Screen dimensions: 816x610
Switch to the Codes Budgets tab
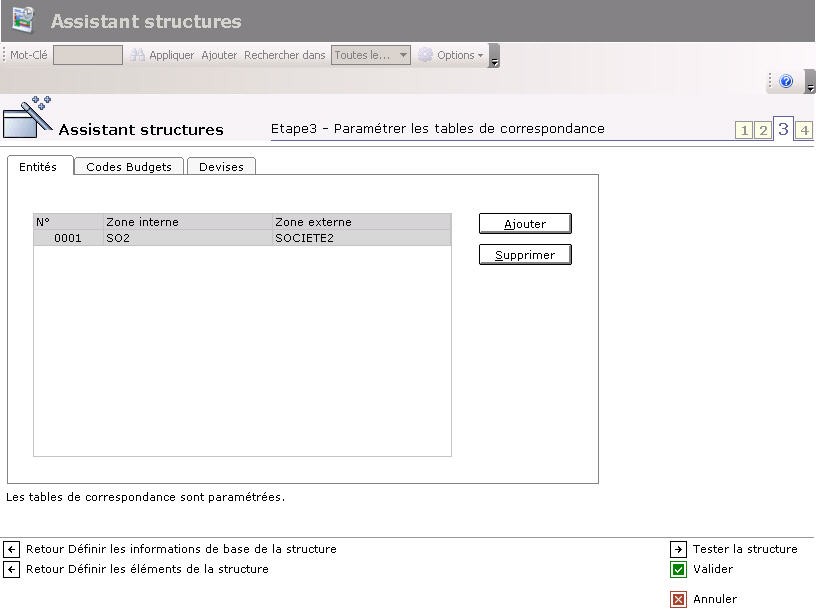pos(129,167)
